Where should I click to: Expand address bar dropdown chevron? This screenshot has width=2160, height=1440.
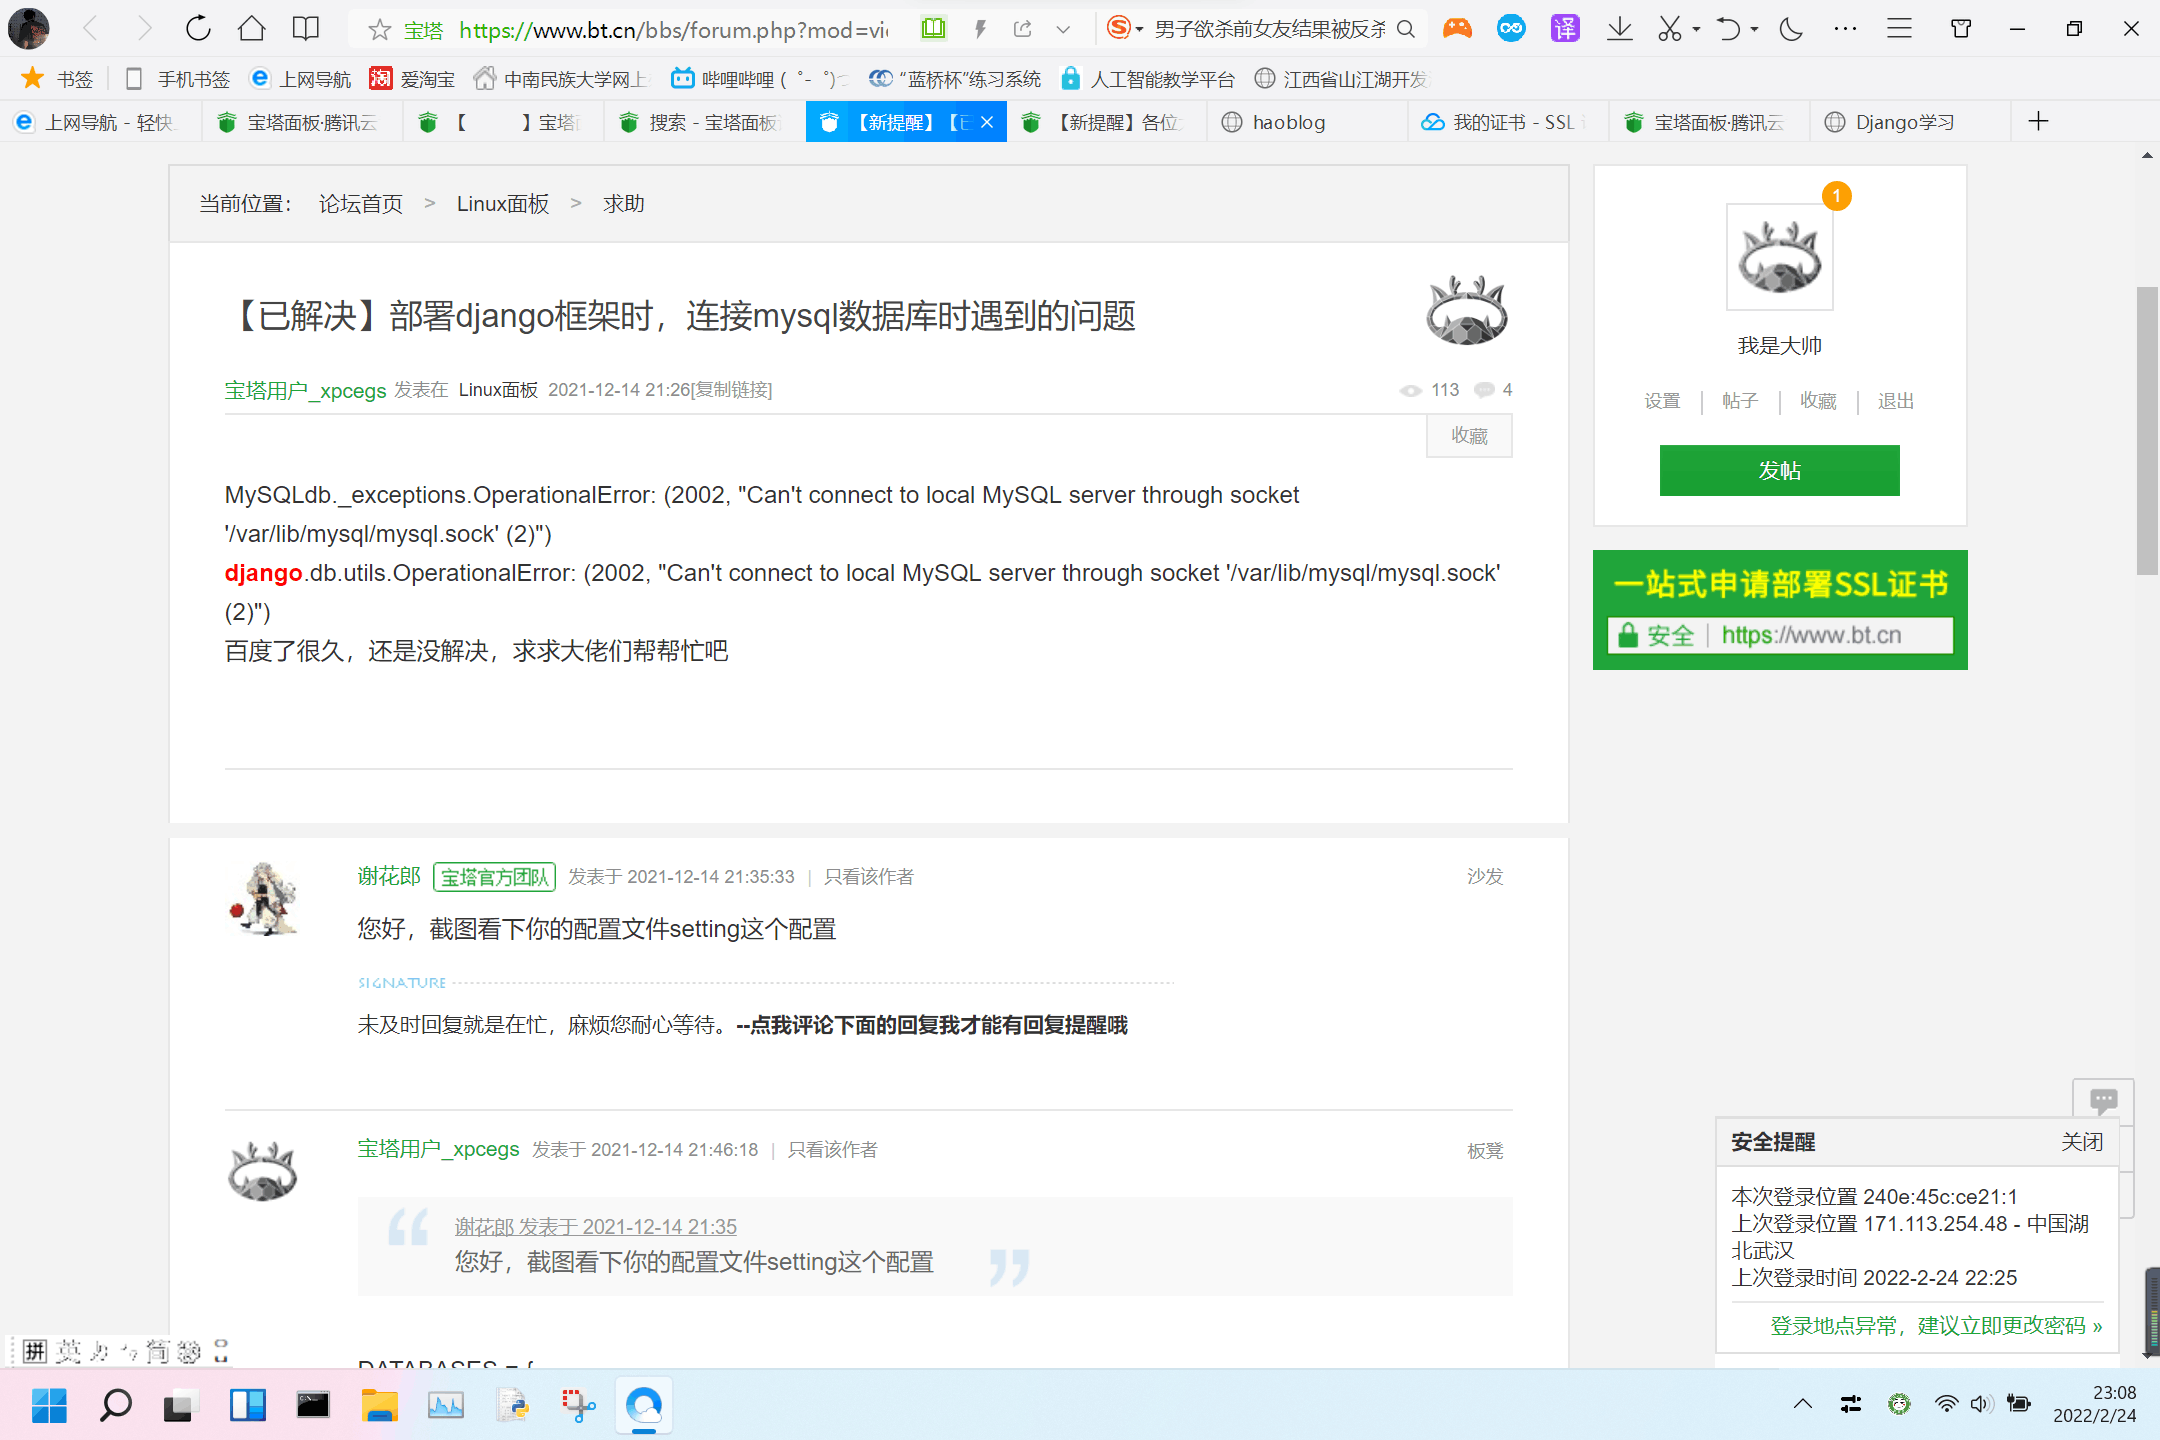tap(1063, 30)
